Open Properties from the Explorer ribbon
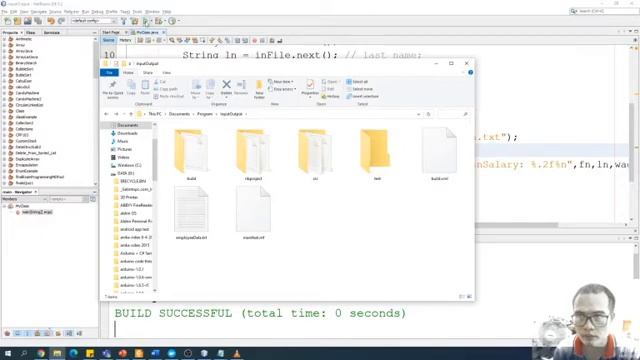 tap(310, 88)
